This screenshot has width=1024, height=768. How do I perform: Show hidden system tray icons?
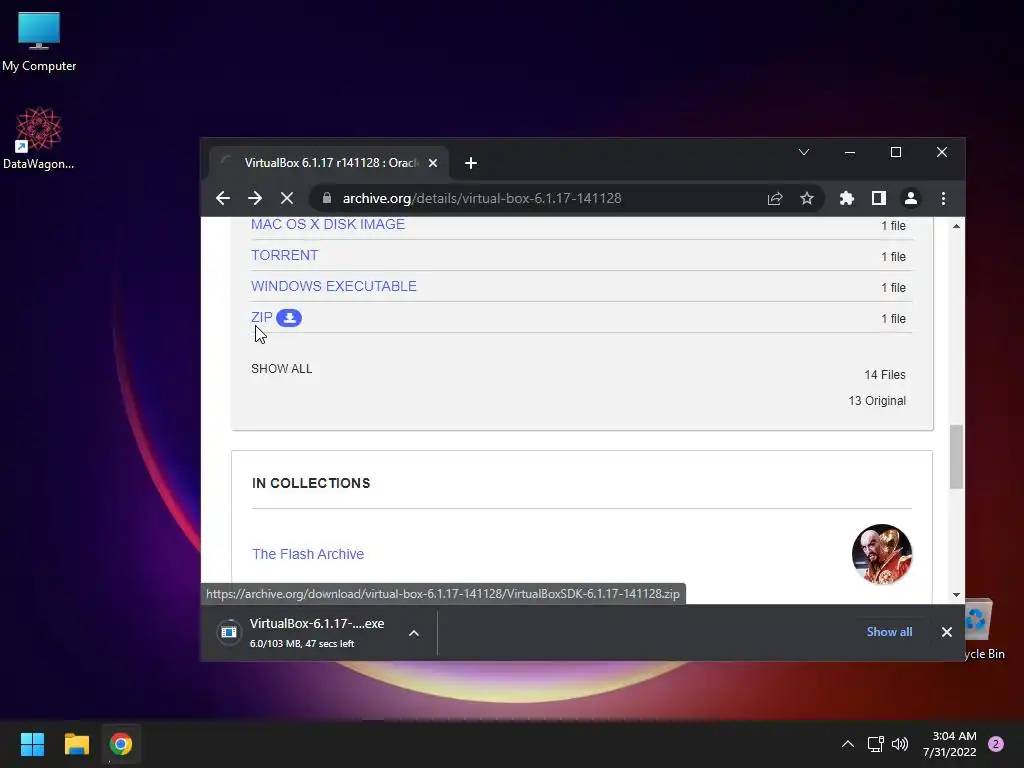coord(848,744)
